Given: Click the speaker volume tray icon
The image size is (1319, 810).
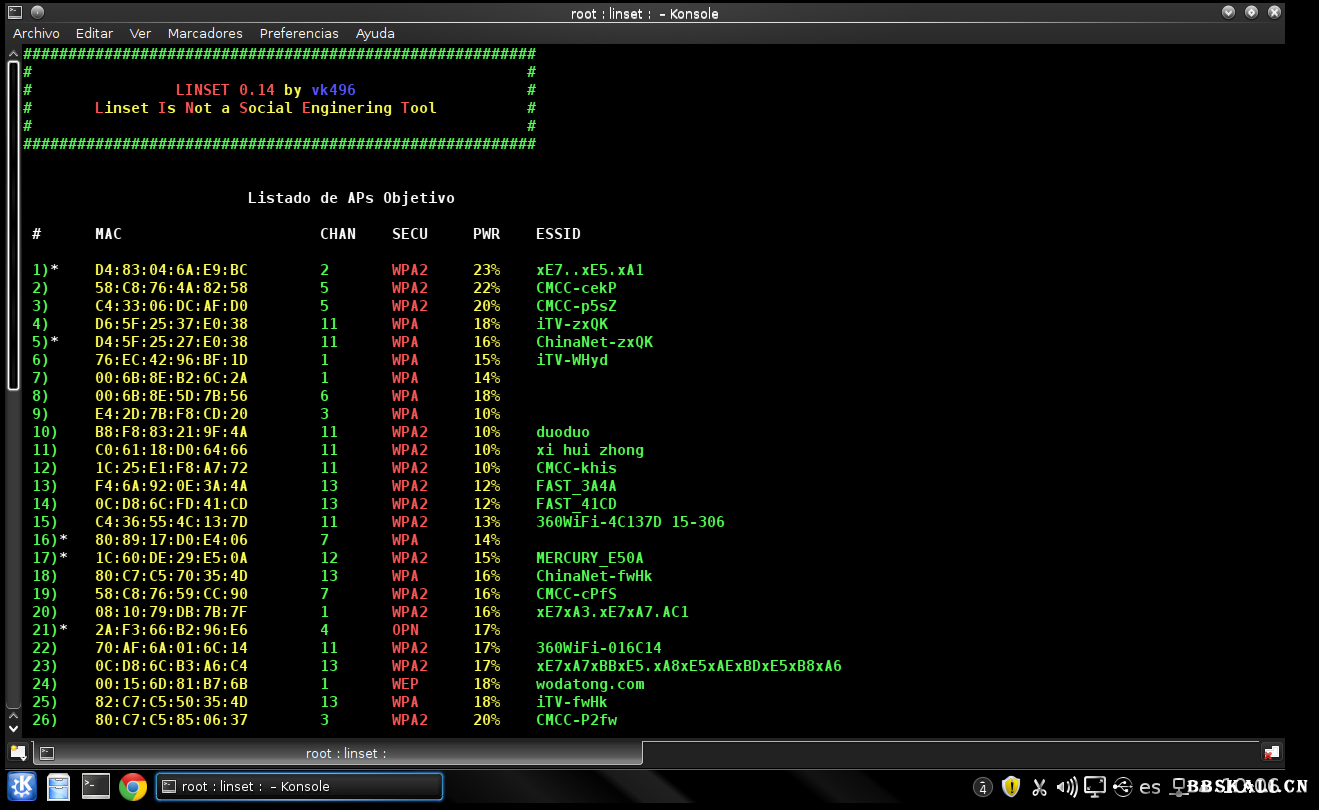Looking at the screenshot, I should click(1067, 787).
